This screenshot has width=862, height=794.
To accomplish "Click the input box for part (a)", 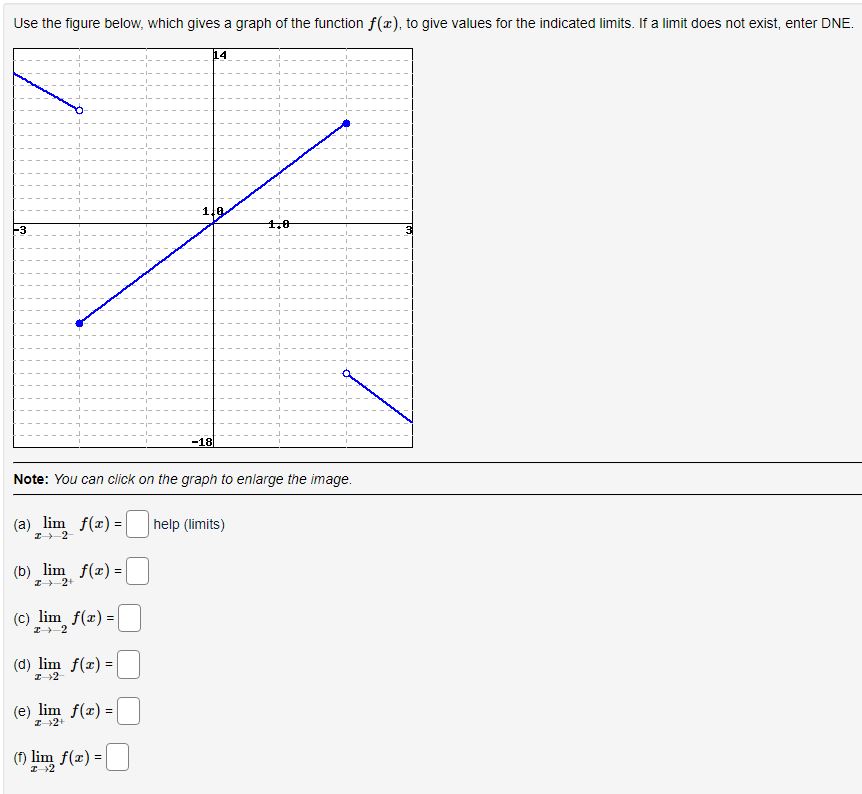I will pos(135,523).
